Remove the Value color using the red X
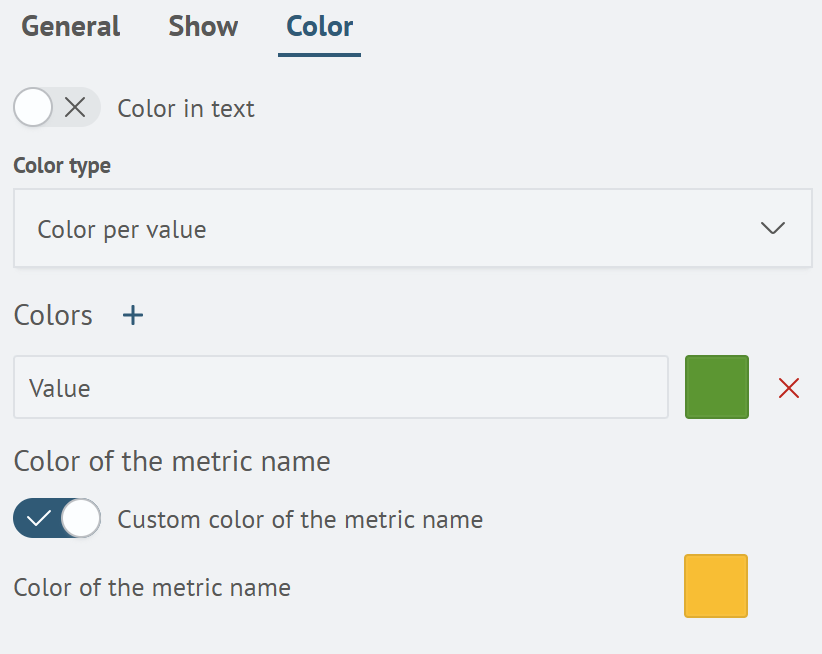Viewport: 822px width, 654px height. click(788, 387)
